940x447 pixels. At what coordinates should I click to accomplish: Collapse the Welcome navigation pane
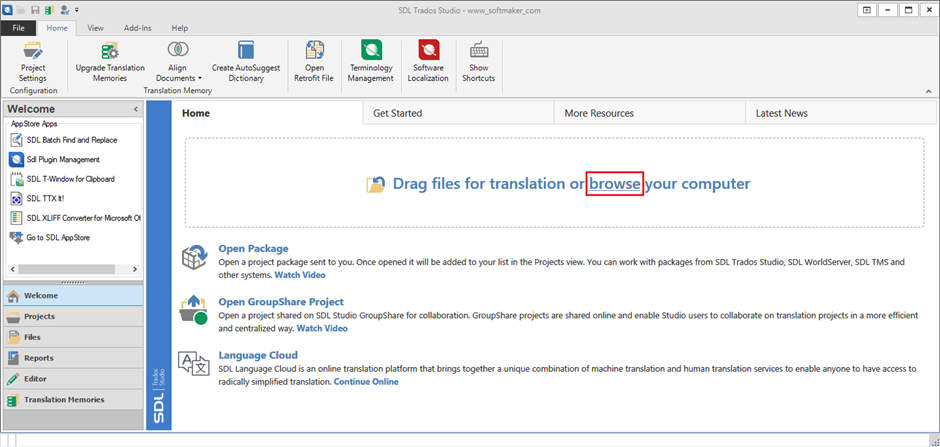pyautogui.click(x=135, y=109)
